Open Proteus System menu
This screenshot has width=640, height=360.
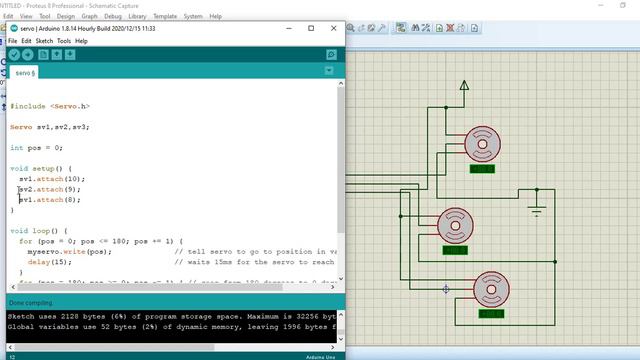(x=193, y=16)
